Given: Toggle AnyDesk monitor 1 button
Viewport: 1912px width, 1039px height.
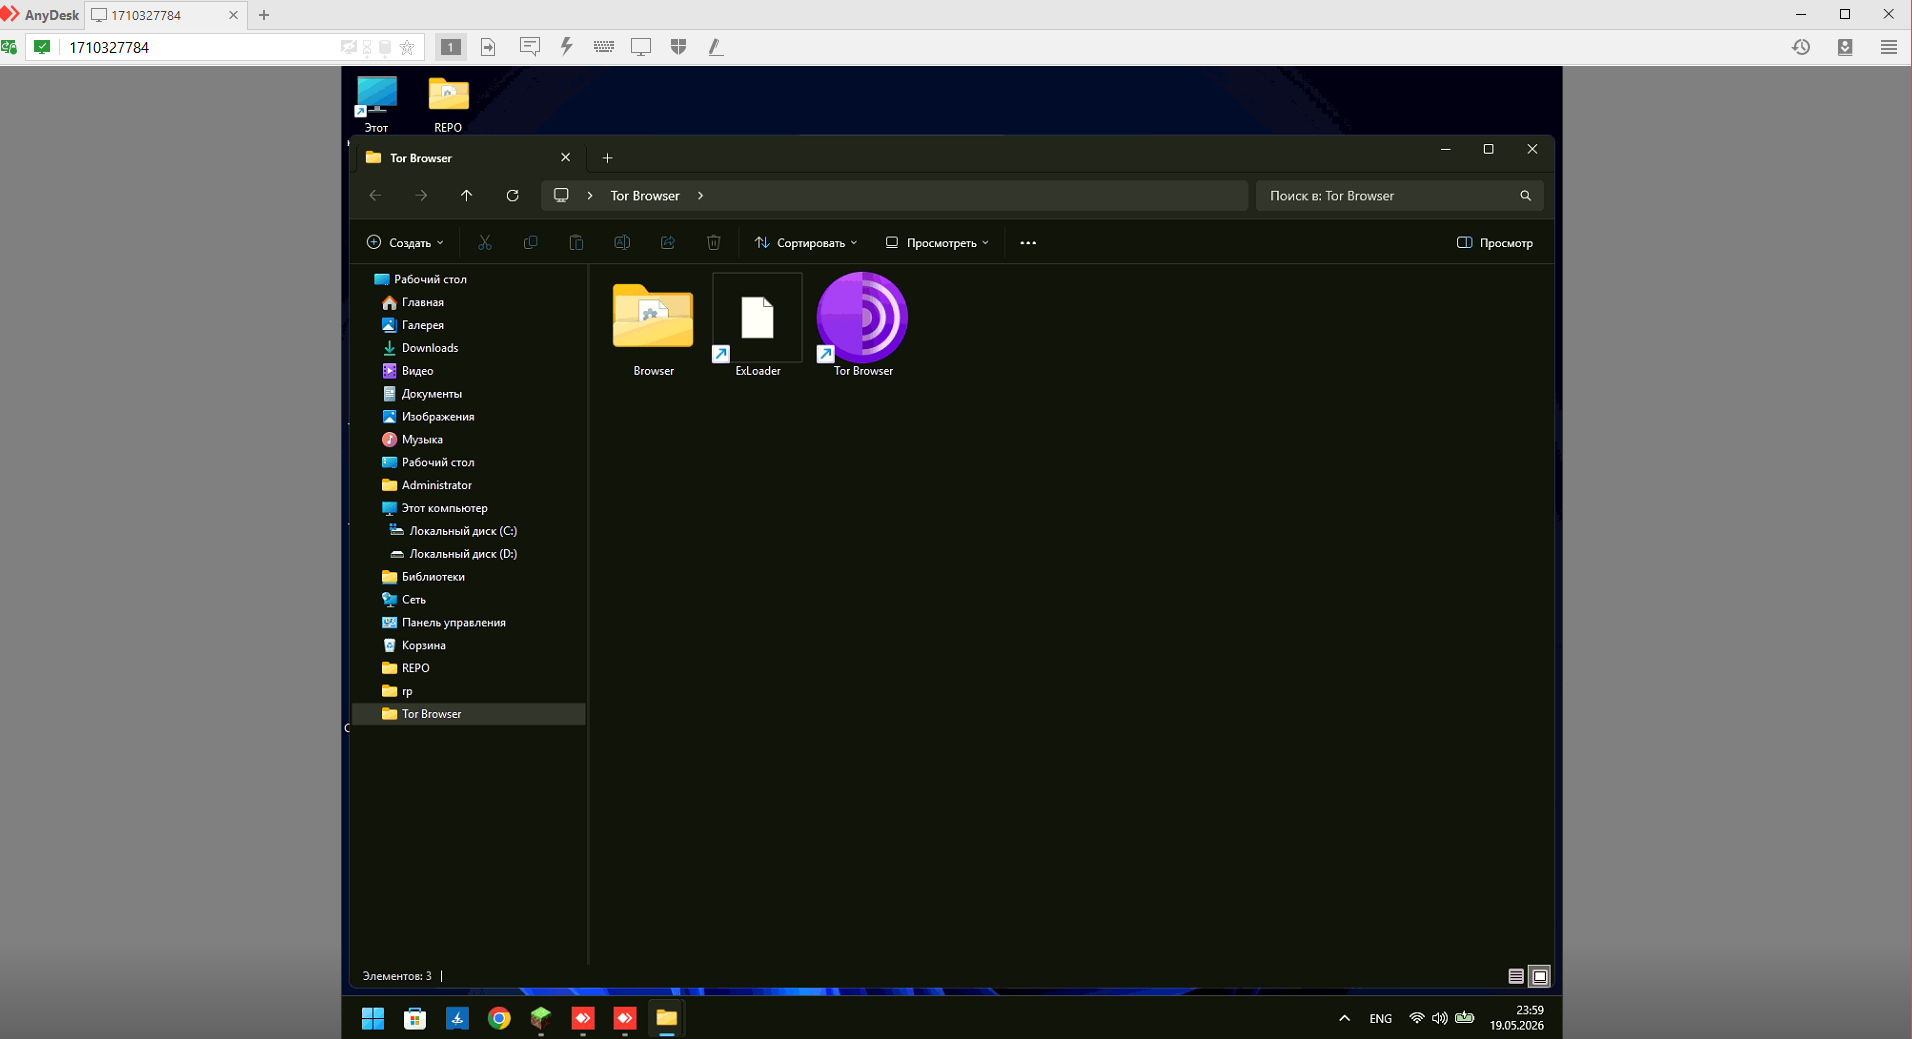Looking at the screenshot, I should tap(451, 47).
